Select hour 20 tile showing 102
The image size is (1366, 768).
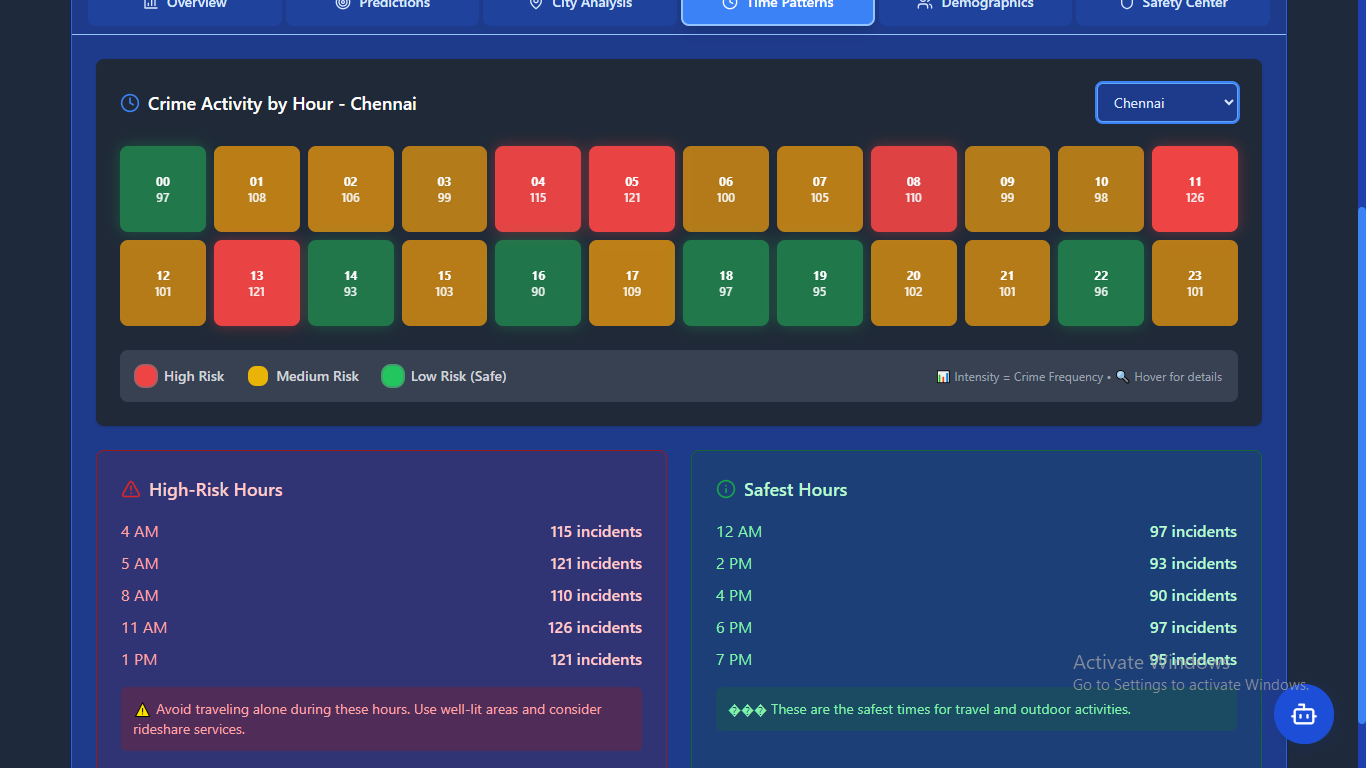click(914, 283)
